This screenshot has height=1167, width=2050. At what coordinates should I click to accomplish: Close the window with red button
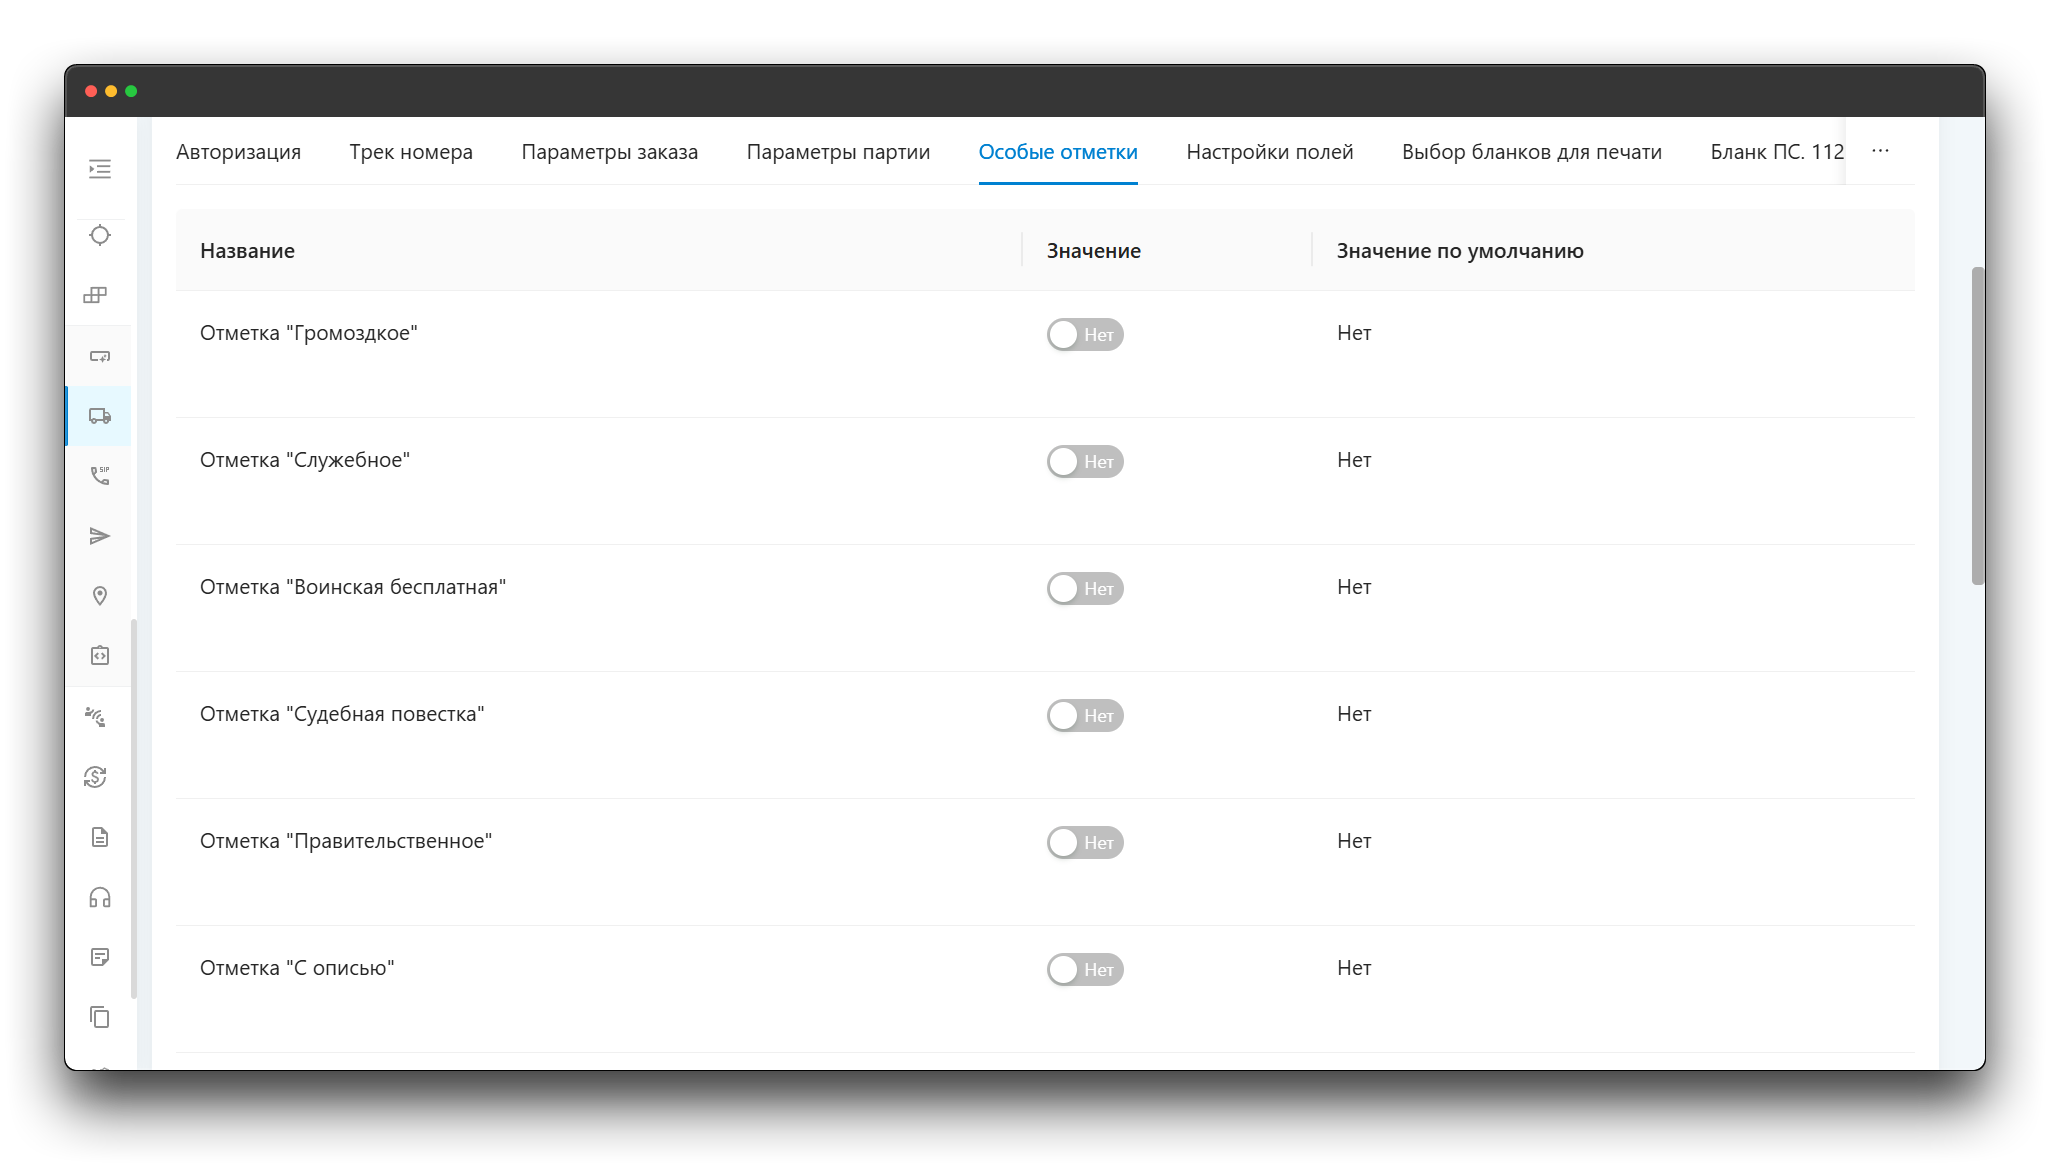pos(91,91)
